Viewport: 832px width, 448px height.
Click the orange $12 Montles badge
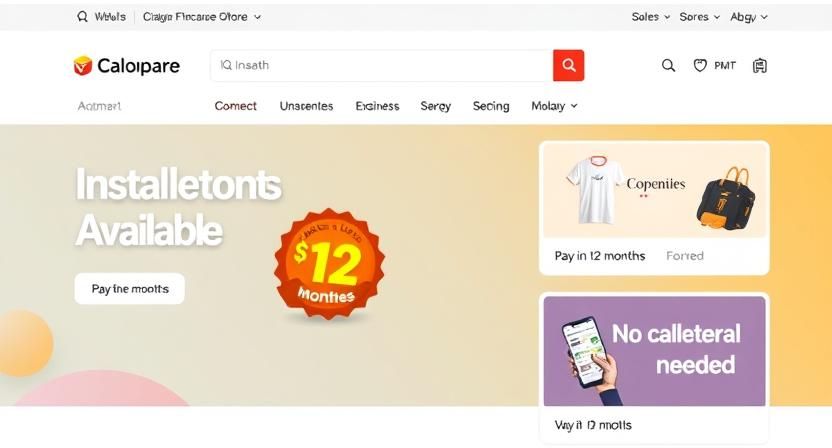tap(330, 264)
